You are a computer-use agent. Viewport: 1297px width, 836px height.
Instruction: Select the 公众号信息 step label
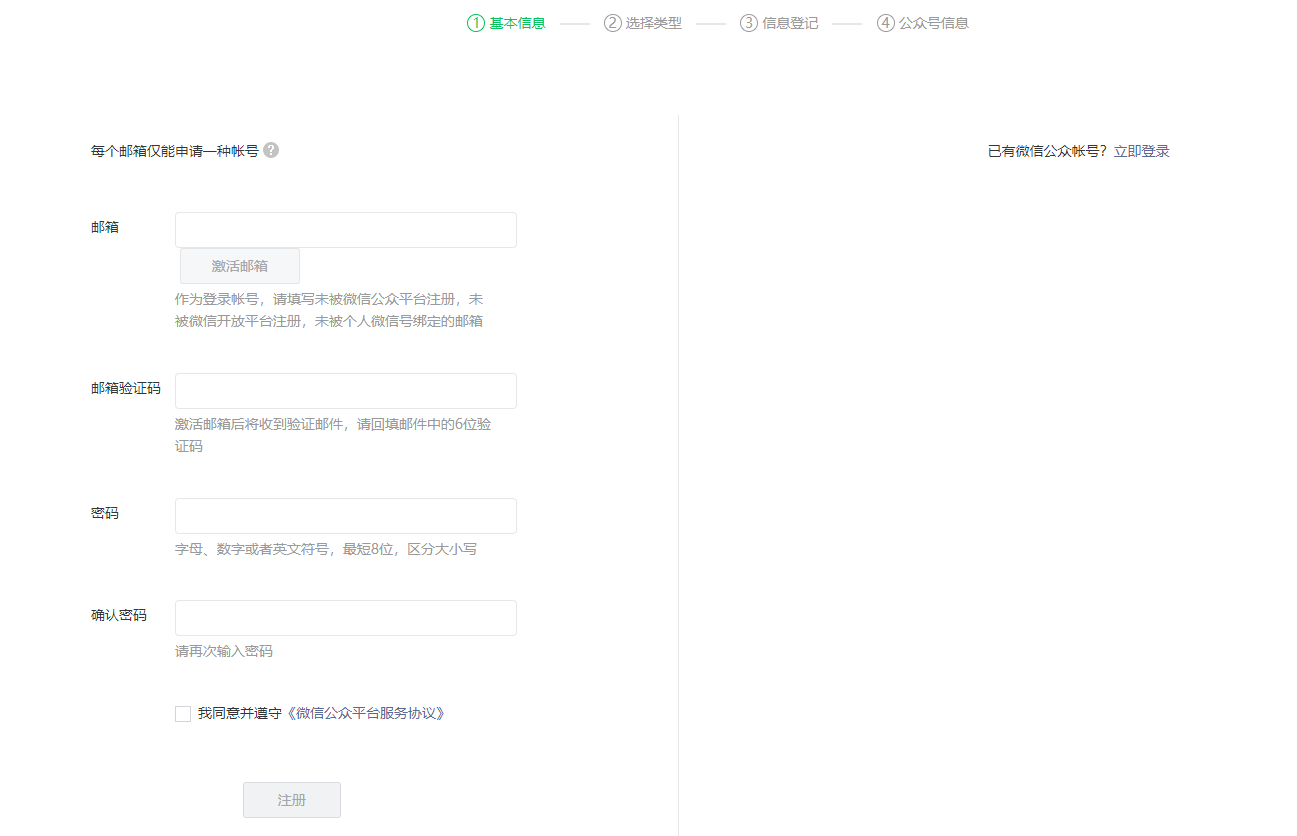[934, 23]
